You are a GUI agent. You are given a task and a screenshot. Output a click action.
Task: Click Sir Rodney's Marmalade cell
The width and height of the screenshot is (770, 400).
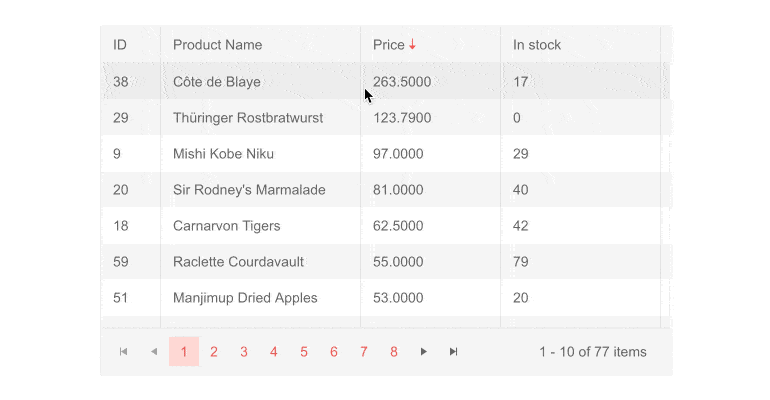point(260,189)
